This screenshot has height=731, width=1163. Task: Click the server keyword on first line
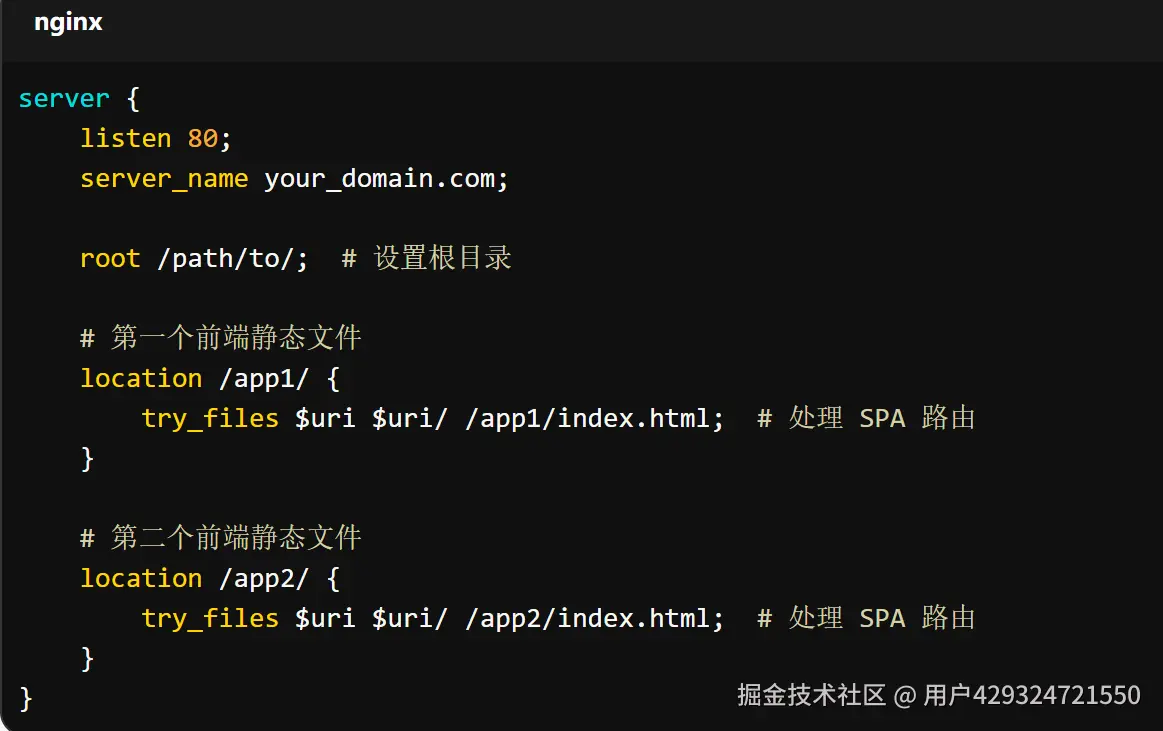click(64, 98)
